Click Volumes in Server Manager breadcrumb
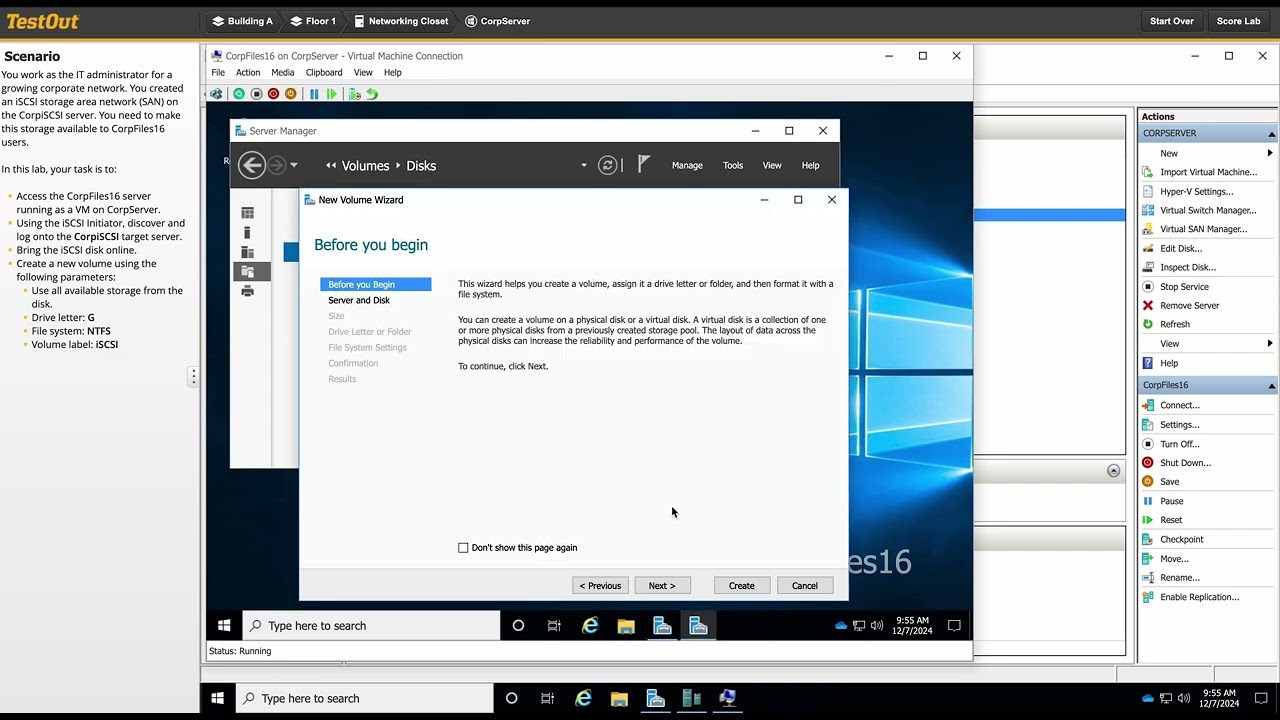This screenshot has width=1280, height=720. click(x=365, y=166)
